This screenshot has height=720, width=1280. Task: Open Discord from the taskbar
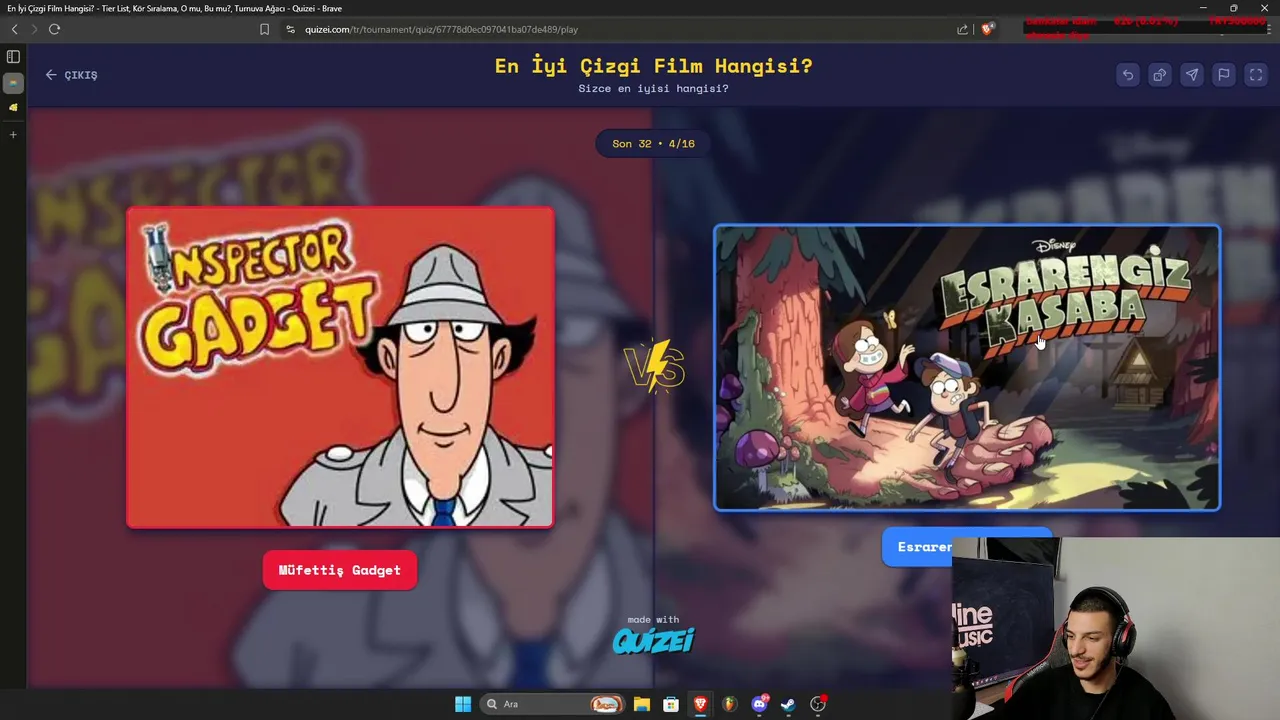[759, 704]
